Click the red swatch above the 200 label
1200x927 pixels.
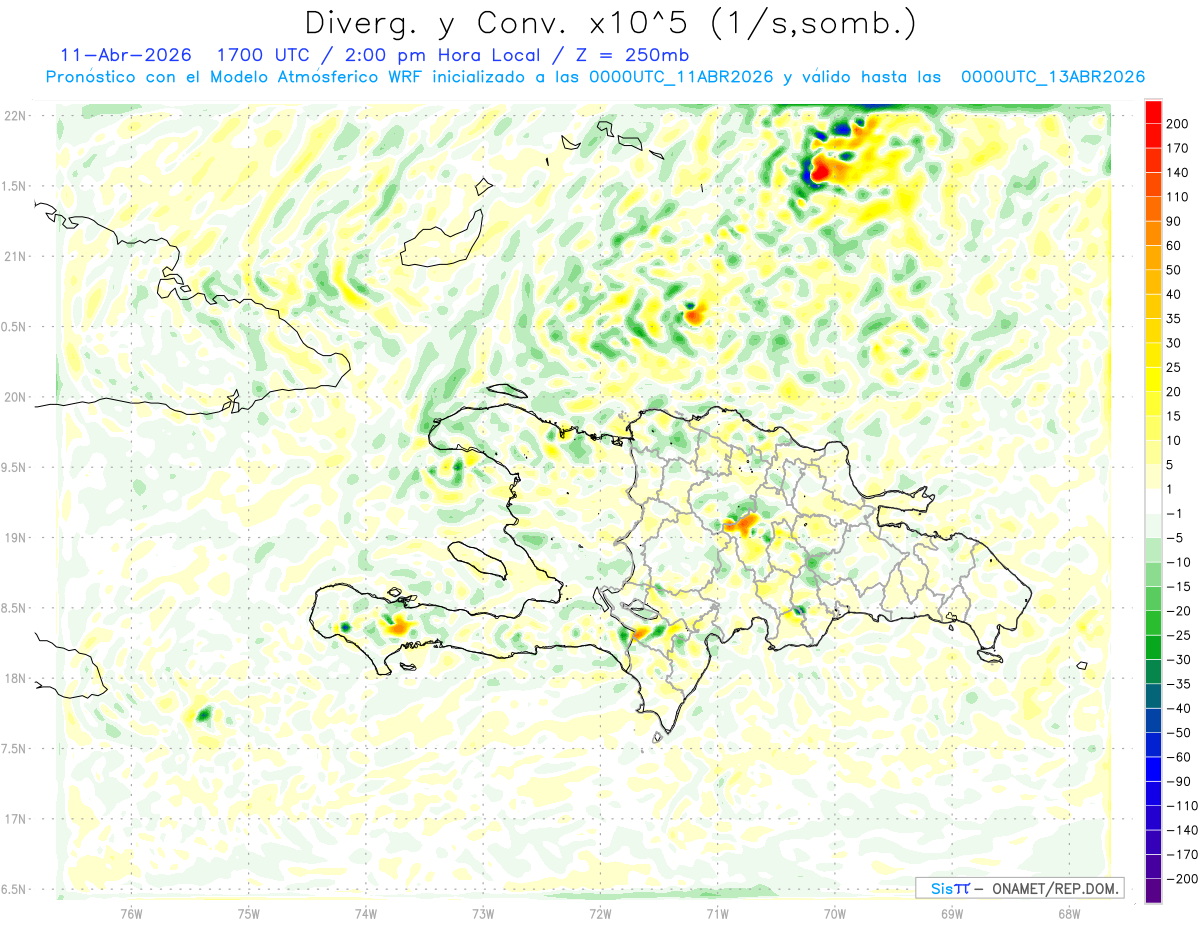pos(1153,110)
